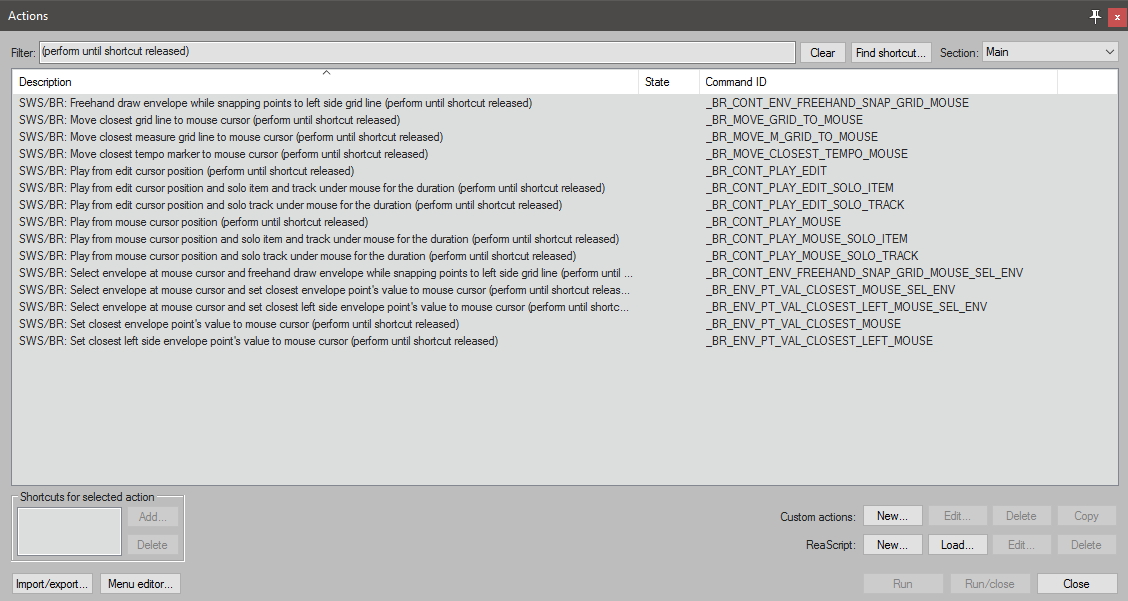Viewport: 1128px width, 601px height.
Task: Open the Import/export menu
Action: click(x=52, y=584)
